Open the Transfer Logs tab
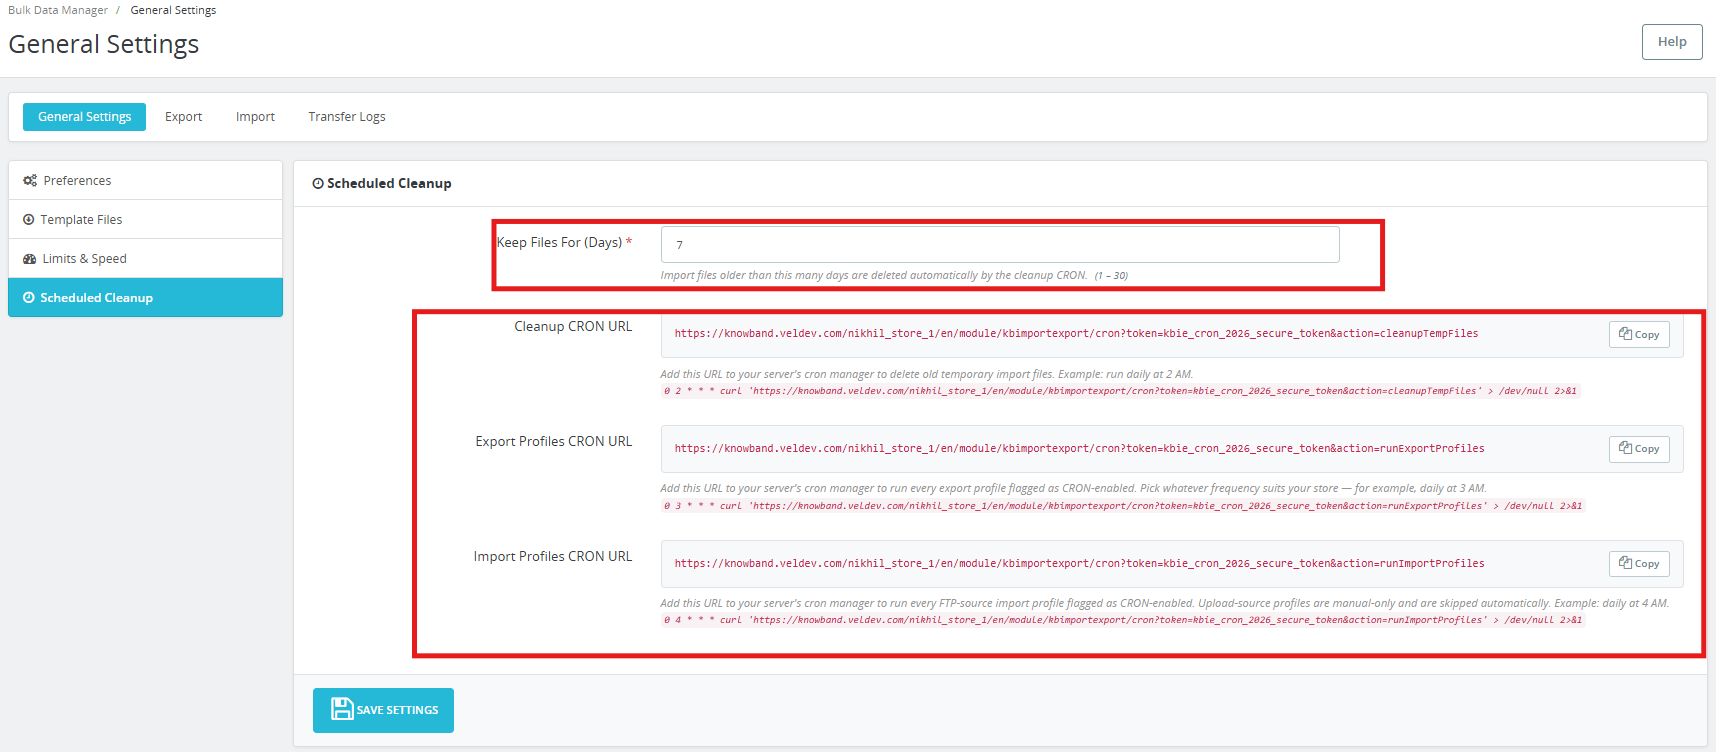The image size is (1716, 752). click(346, 117)
